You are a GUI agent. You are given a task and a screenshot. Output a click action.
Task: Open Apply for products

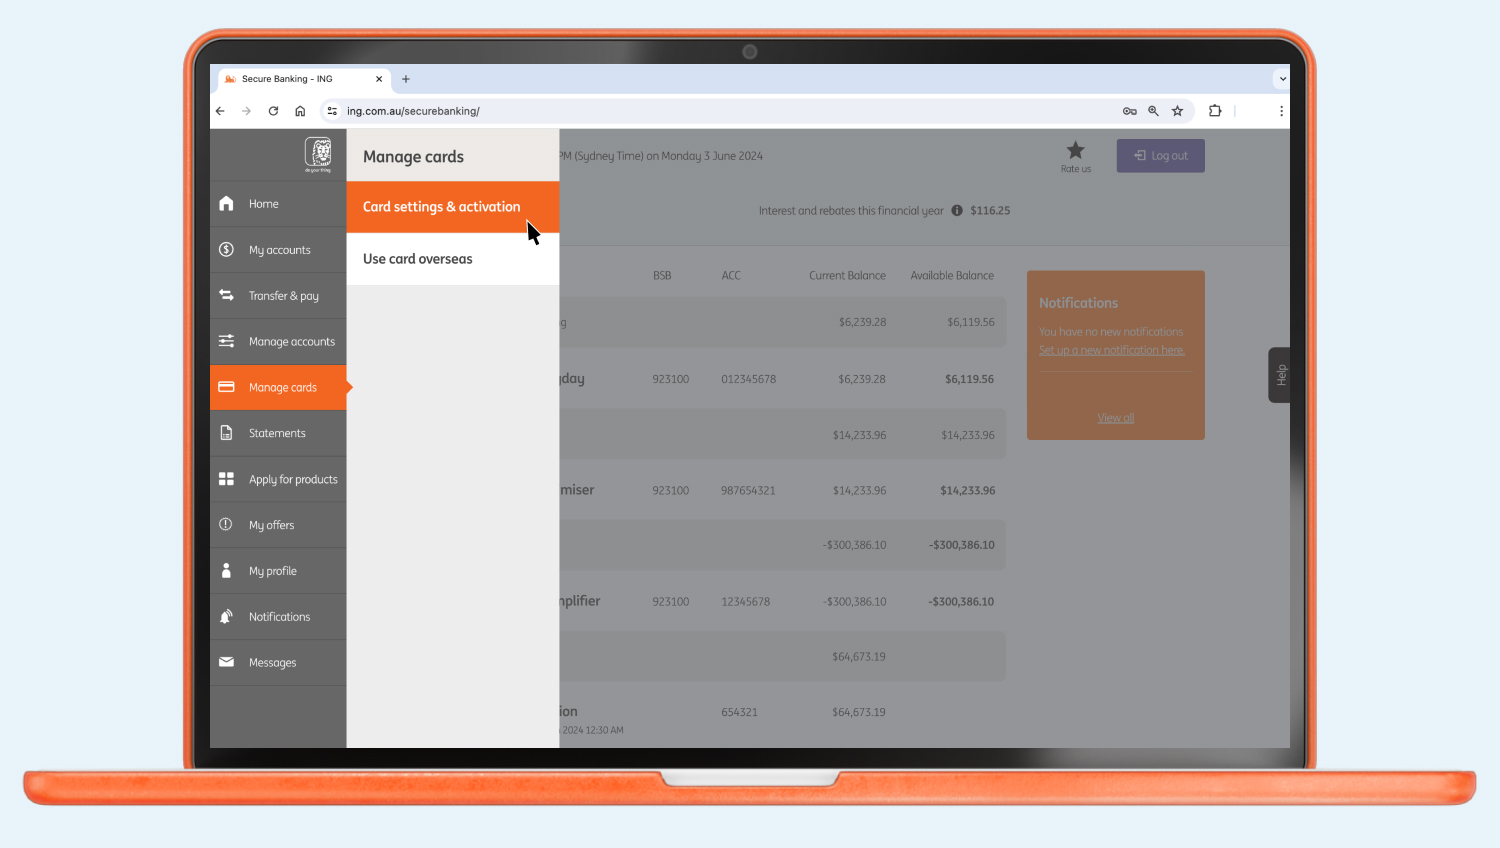click(293, 480)
